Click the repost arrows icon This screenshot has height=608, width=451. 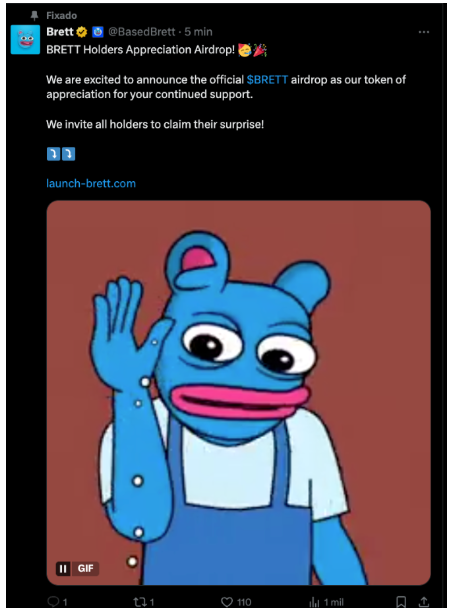(x=140, y=602)
